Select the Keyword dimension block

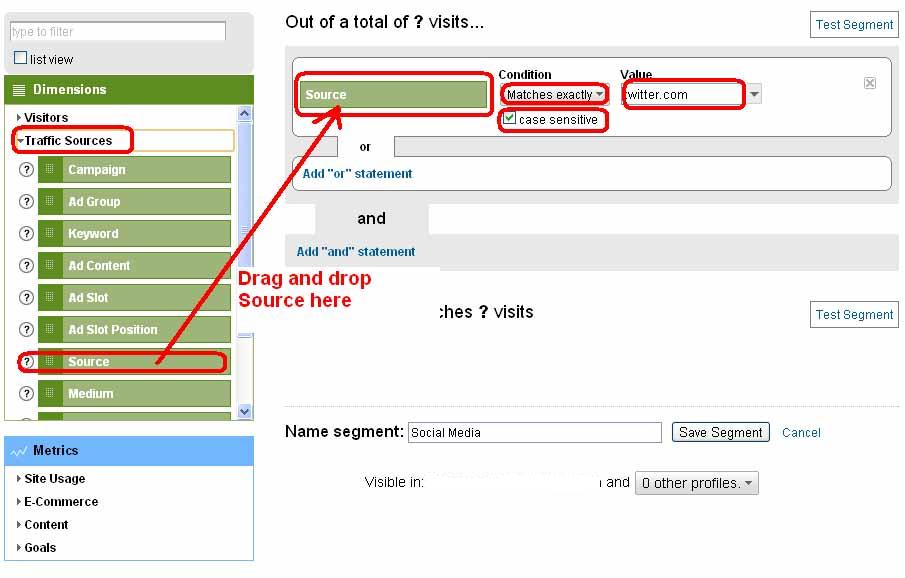tap(134, 234)
